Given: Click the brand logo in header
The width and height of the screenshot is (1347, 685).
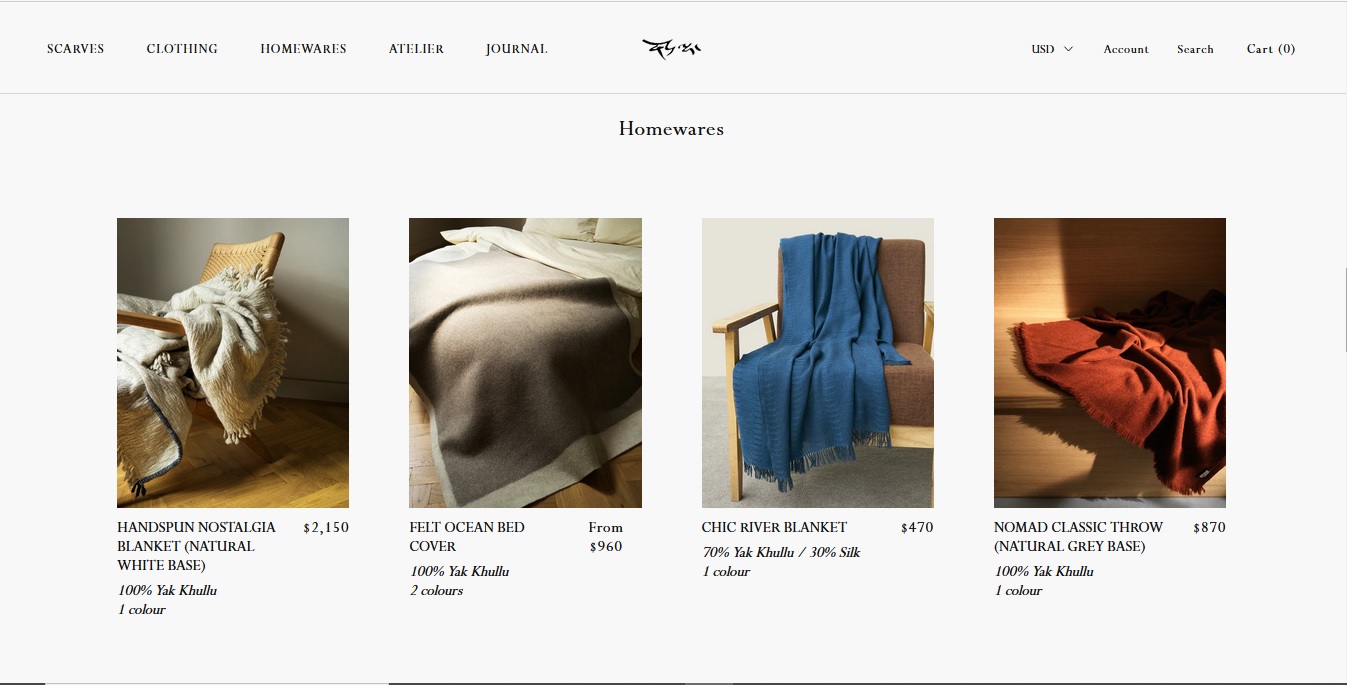Looking at the screenshot, I should (672, 48).
